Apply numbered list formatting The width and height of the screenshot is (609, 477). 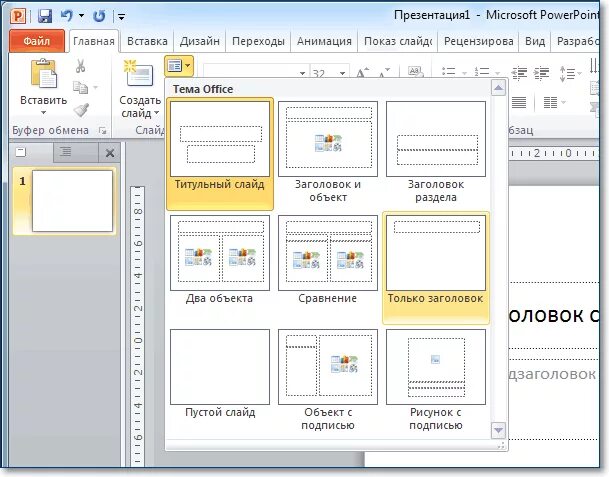coord(482,73)
